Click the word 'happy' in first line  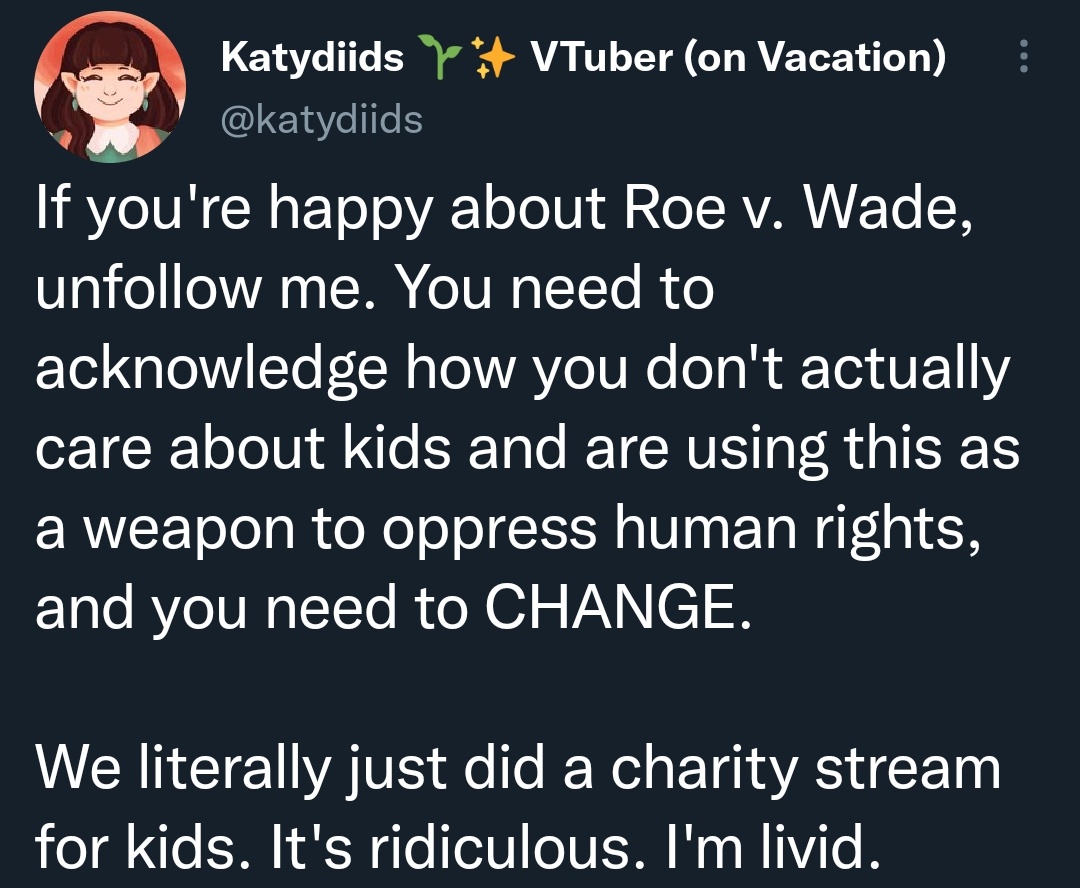351,210
